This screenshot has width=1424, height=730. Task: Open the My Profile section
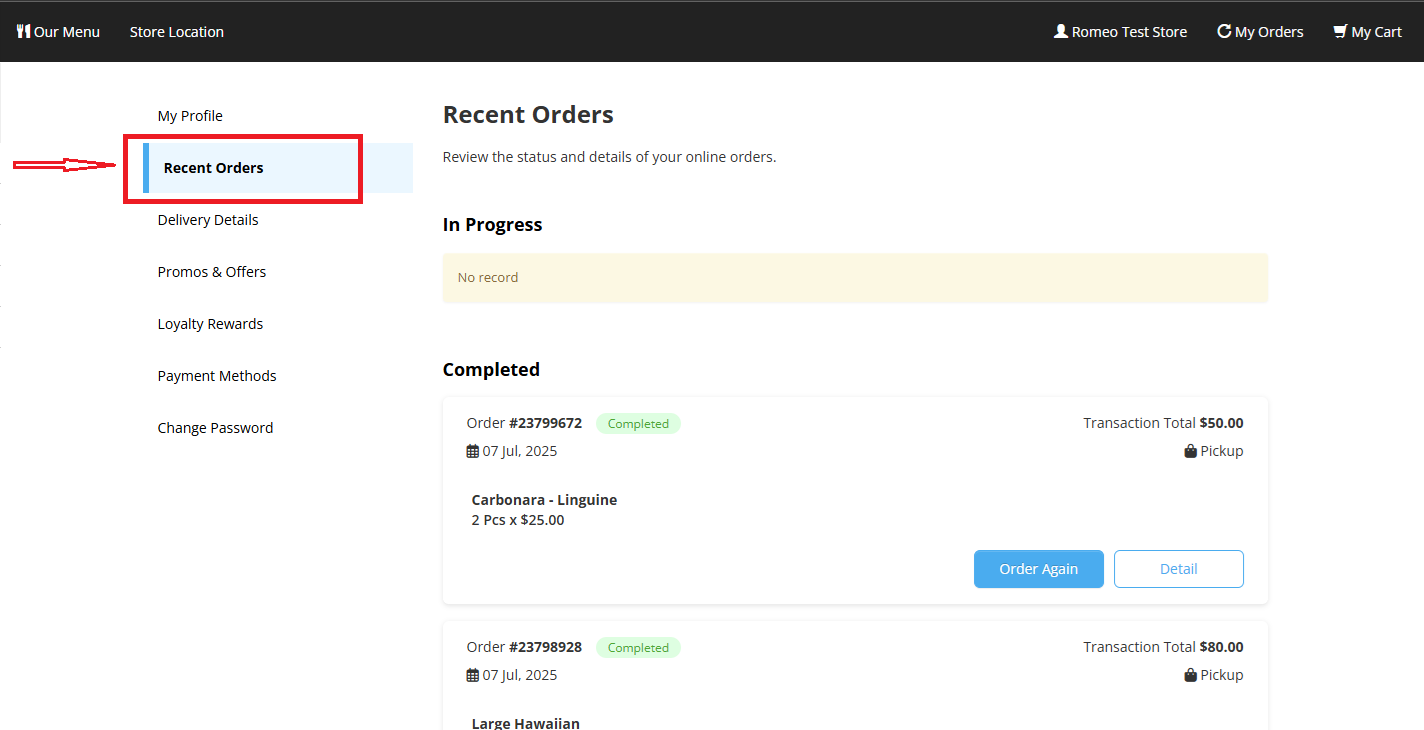[190, 115]
